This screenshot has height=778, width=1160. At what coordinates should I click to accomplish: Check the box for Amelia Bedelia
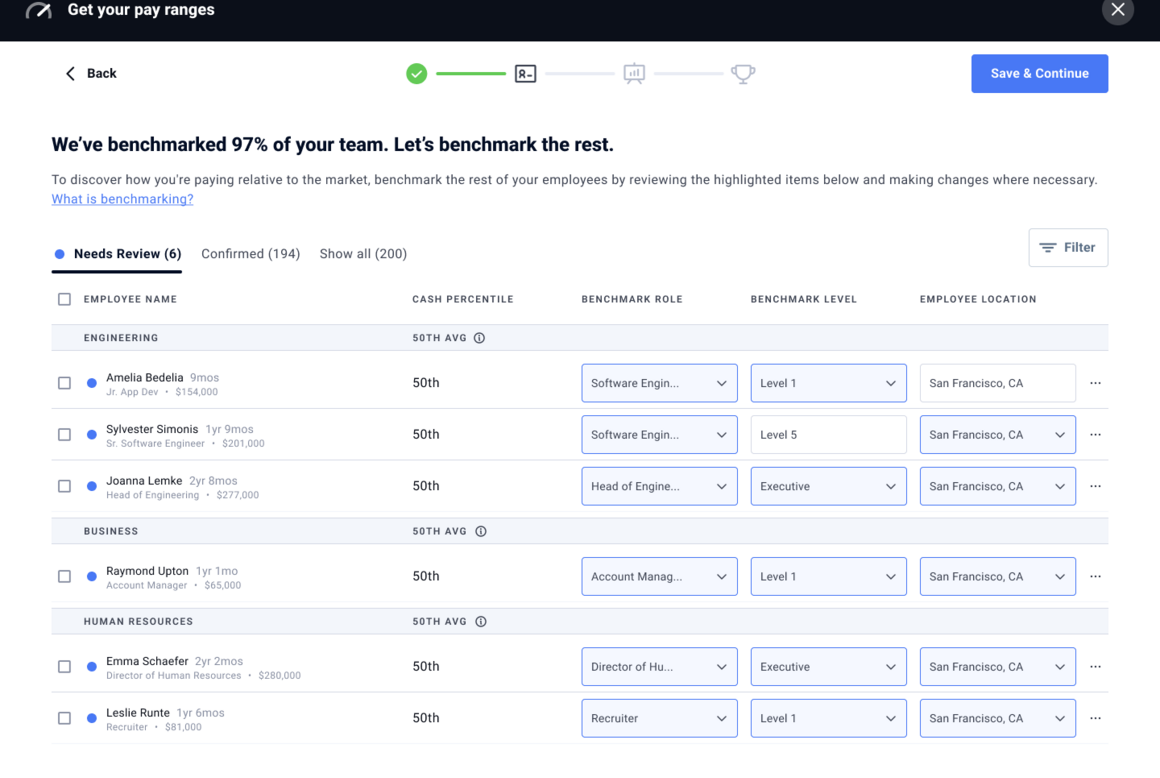tap(64, 383)
